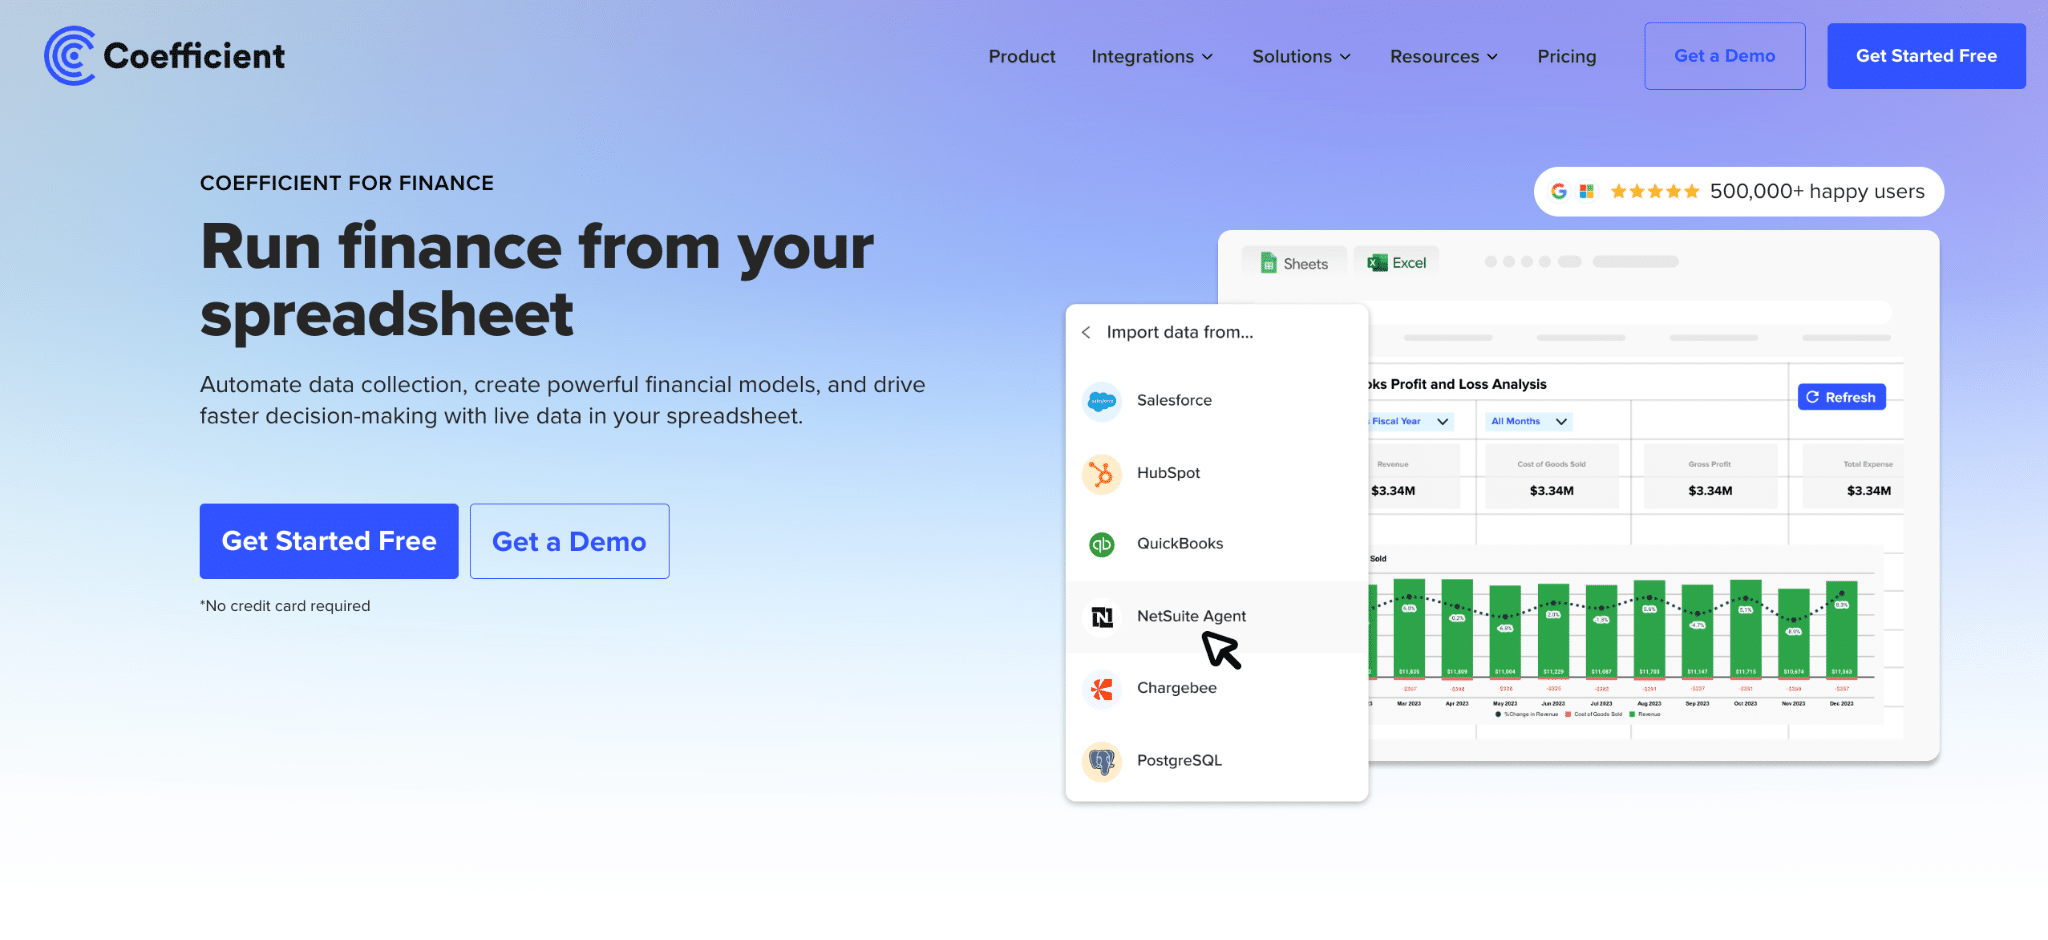Go back using the Import data arrow
This screenshot has height=940, width=2048.
tap(1086, 332)
